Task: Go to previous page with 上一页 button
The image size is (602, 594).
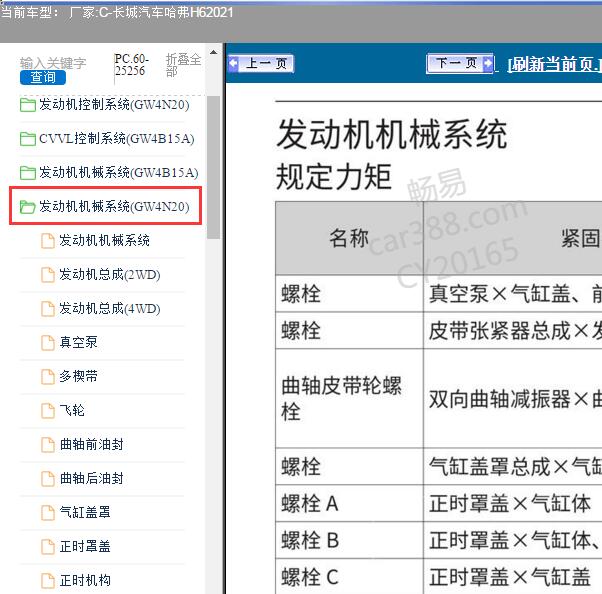Action: (260, 63)
